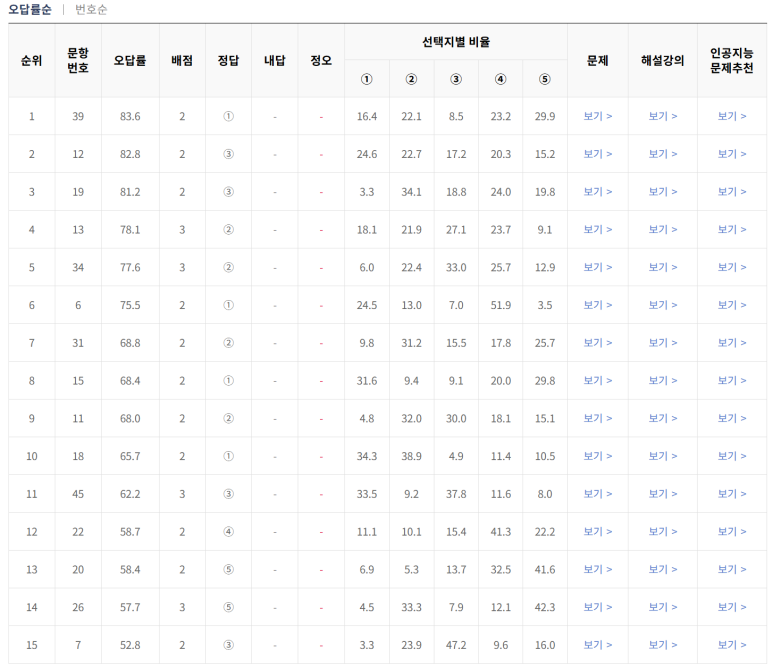Open 해설강의 for question number 6
773x667 pixels.
(662, 305)
